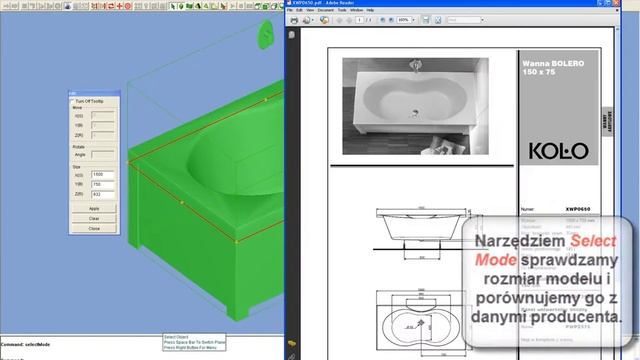Click the email/send icon next to Print
The image size is (640, 360).
pyautogui.click(x=306, y=20)
